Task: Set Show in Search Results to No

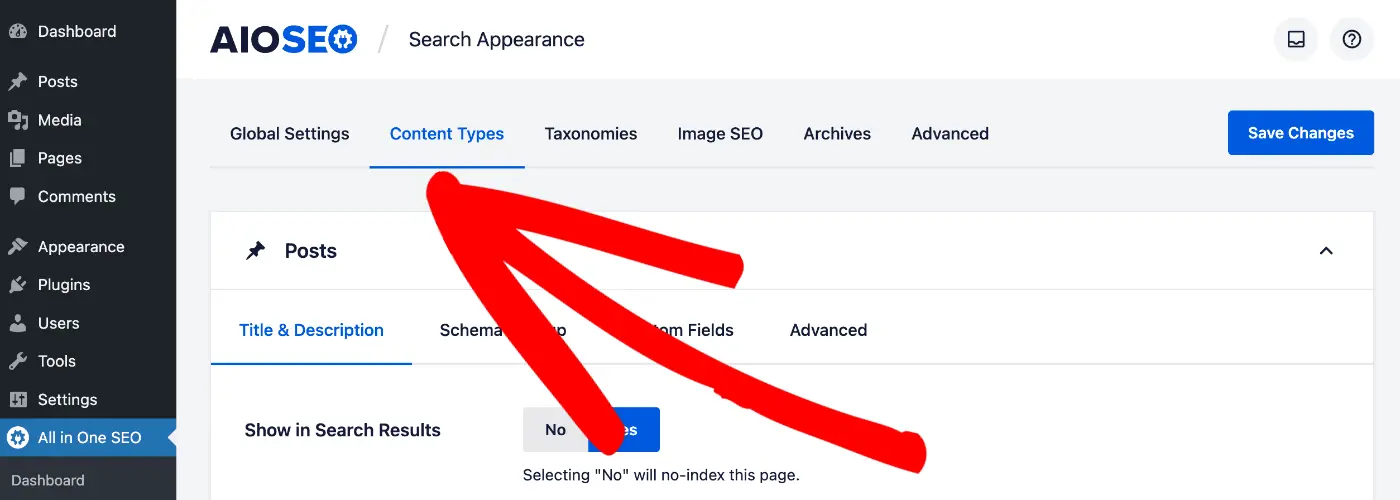Action: point(555,430)
